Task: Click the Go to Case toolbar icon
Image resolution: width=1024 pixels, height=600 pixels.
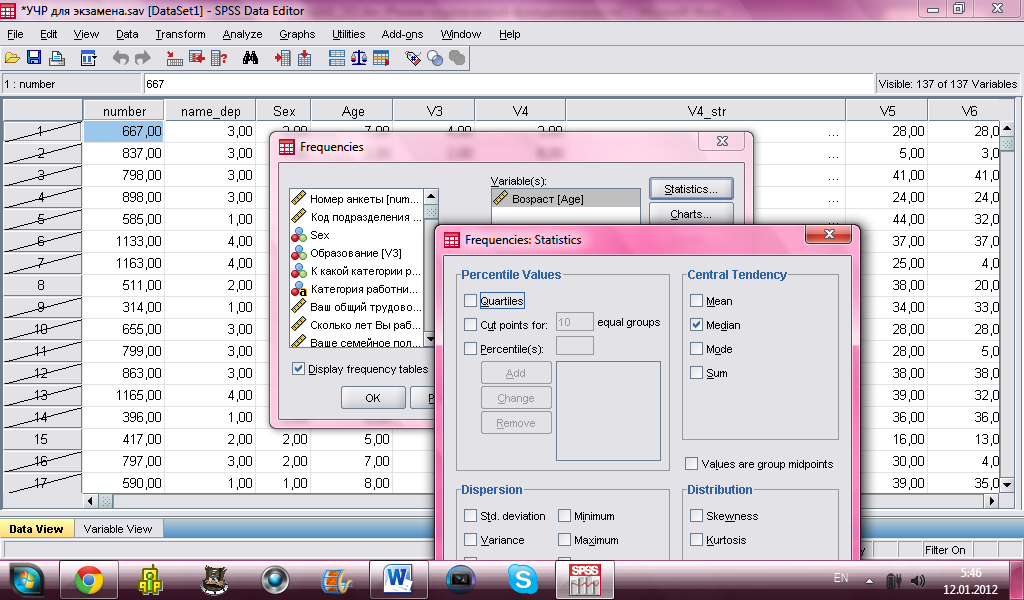Action: tap(174, 58)
